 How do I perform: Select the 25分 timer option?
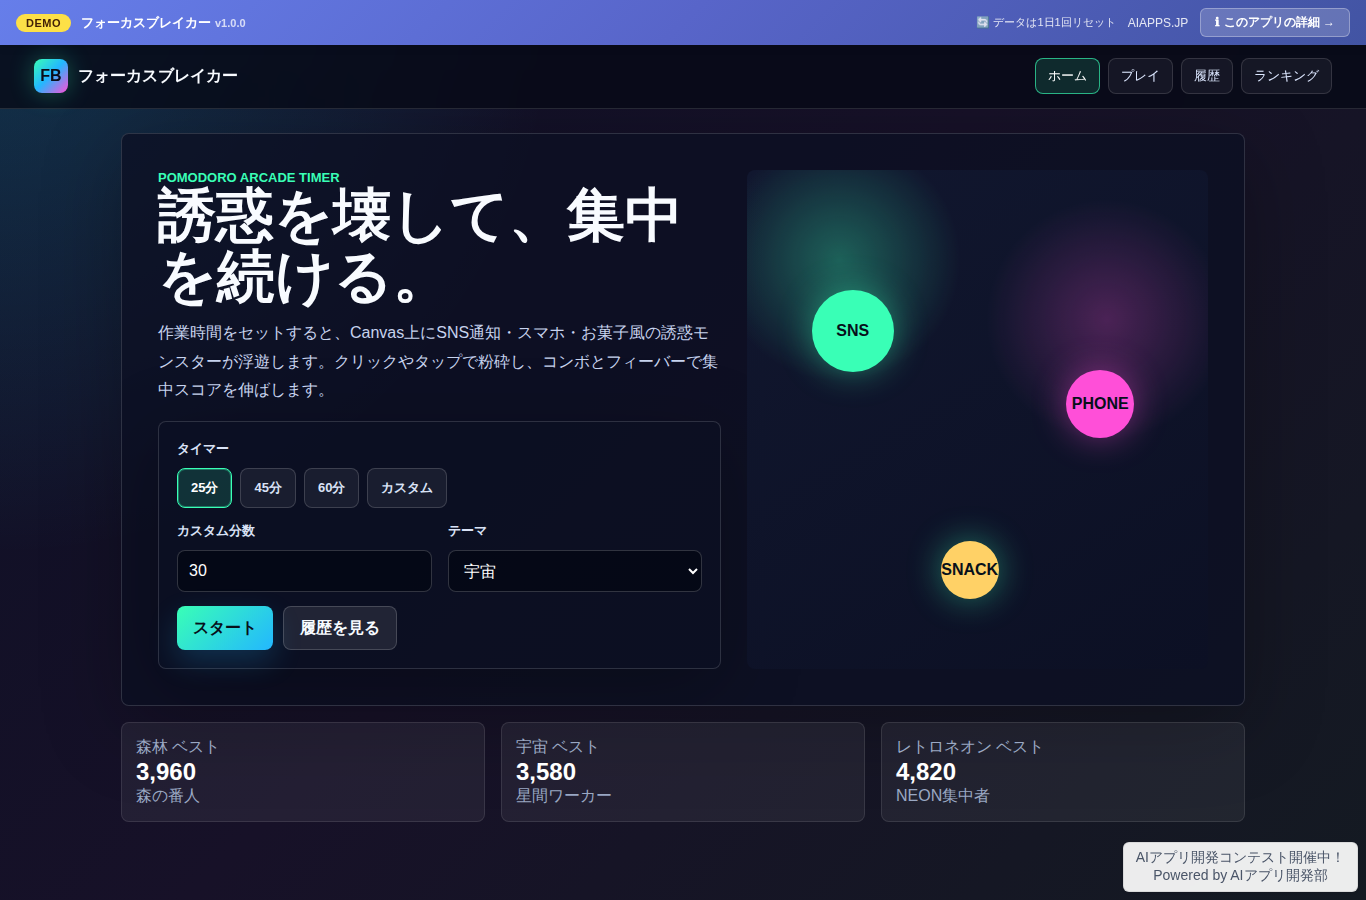click(x=204, y=488)
